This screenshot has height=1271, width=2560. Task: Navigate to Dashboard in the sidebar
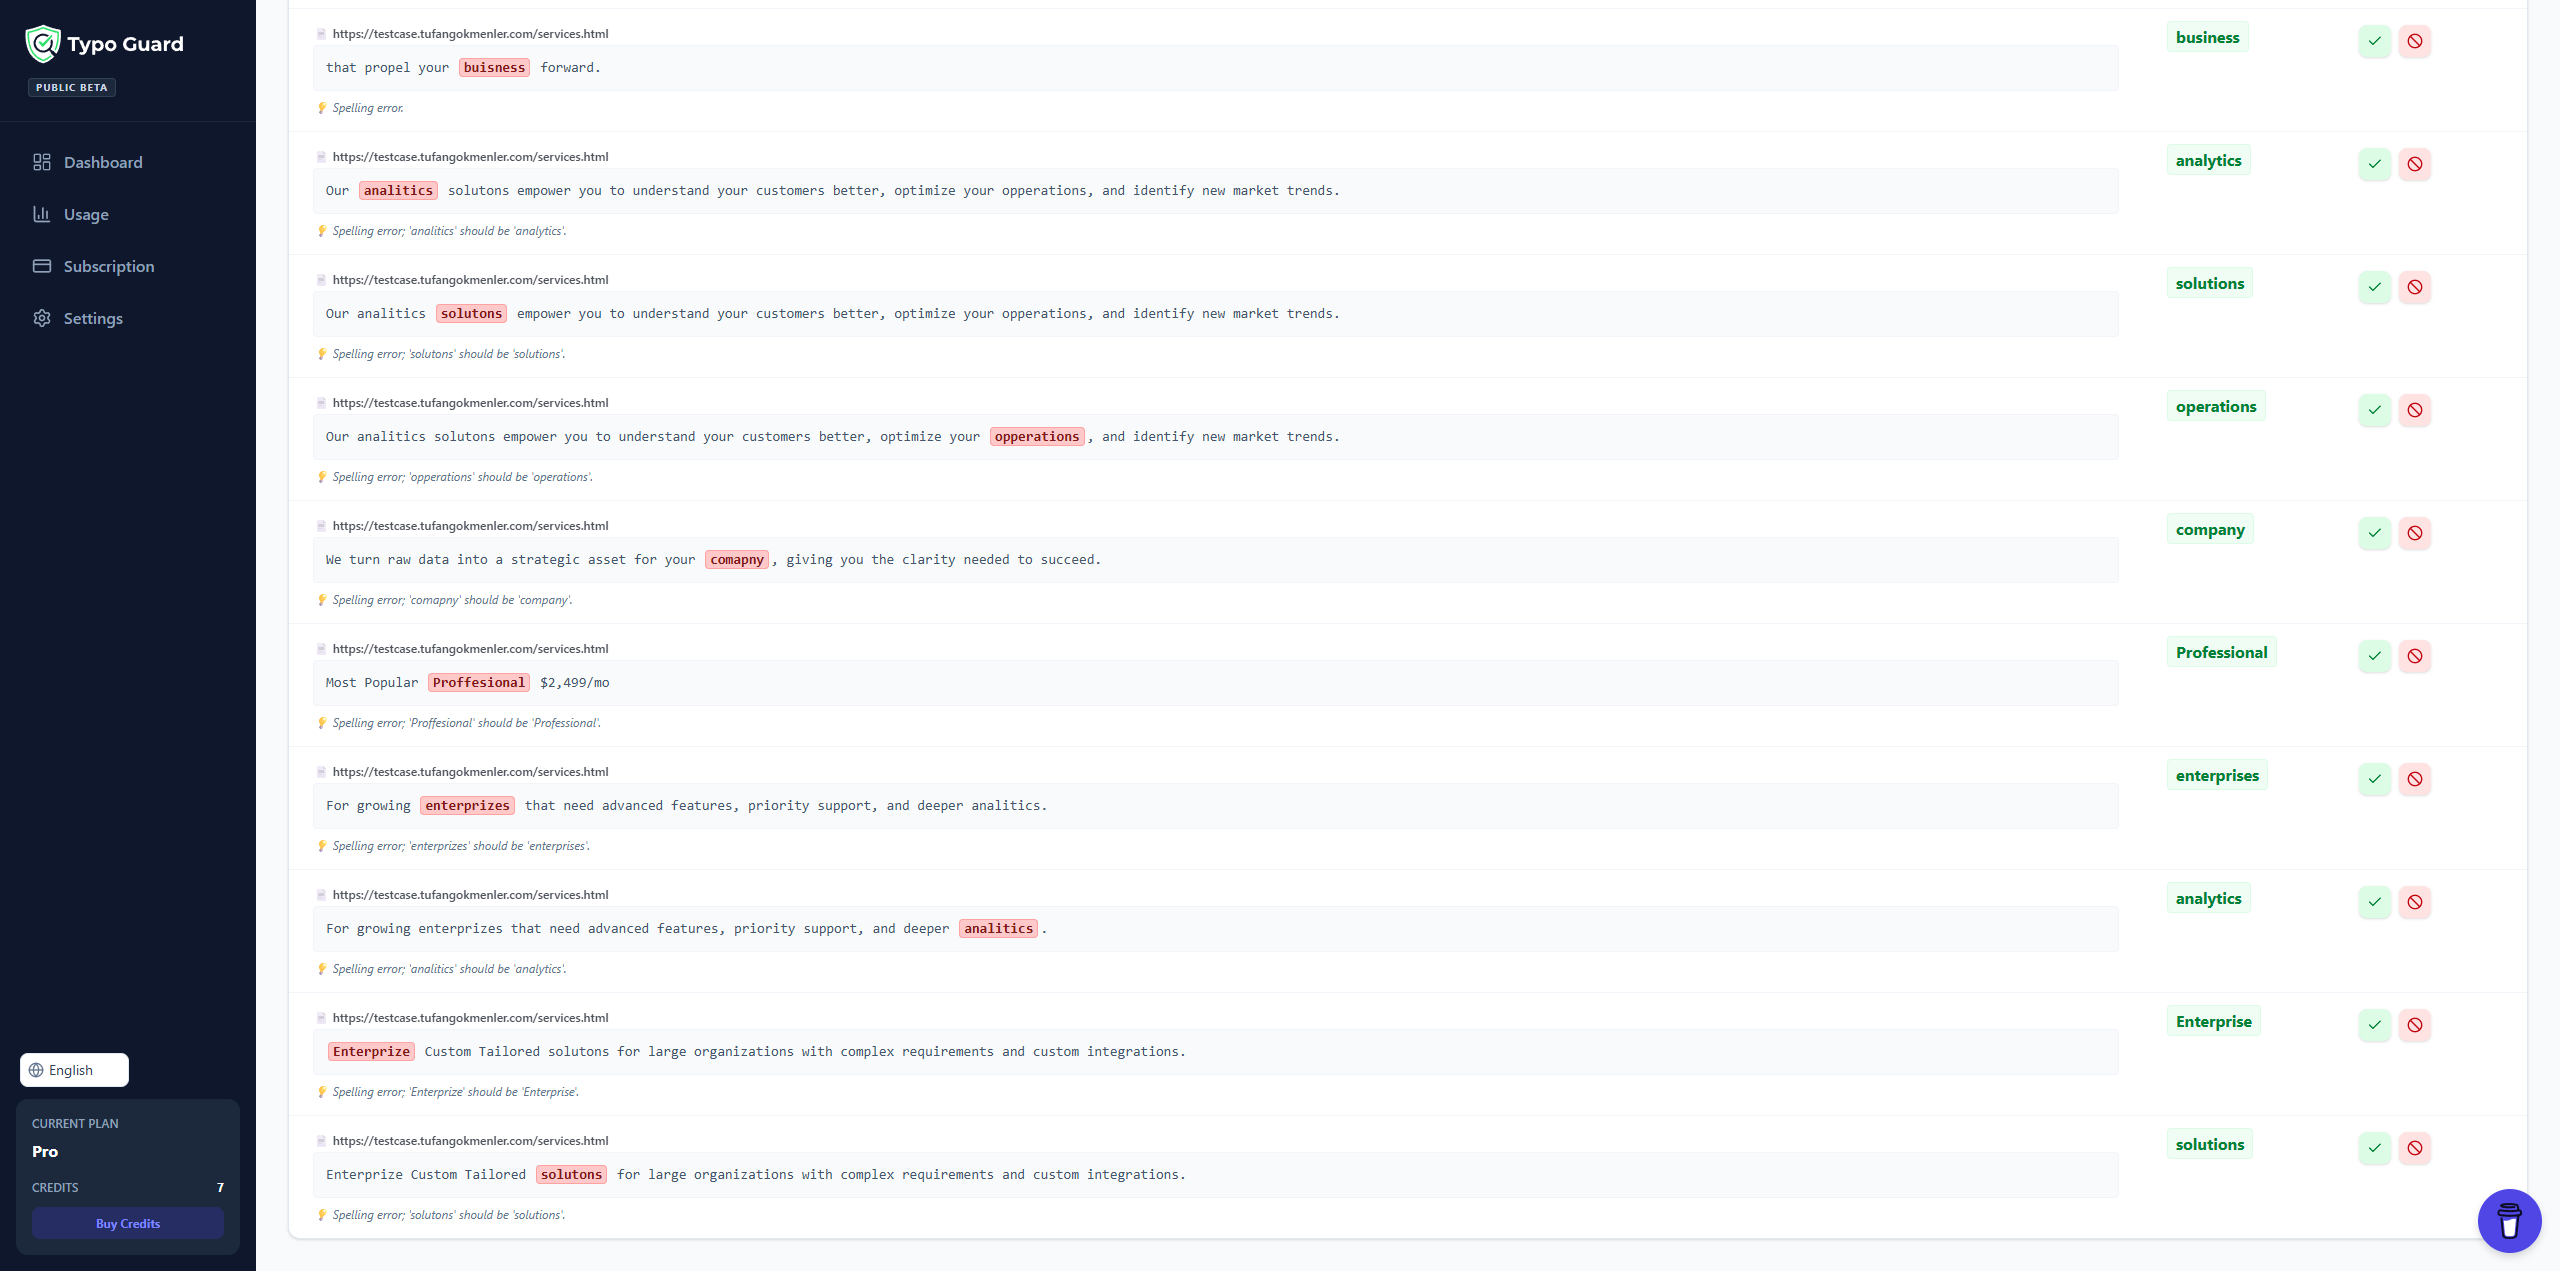point(103,162)
